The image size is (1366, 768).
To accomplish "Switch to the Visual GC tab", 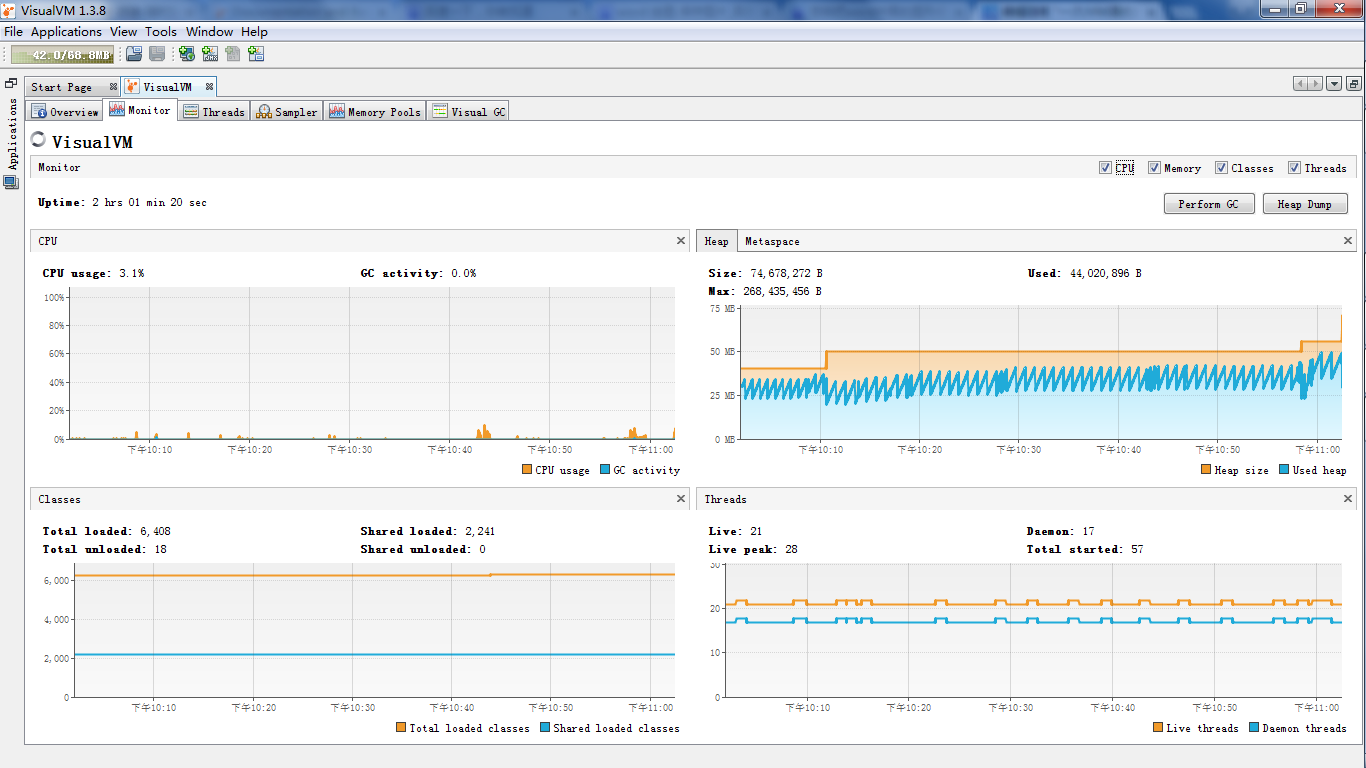I will pyautogui.click(x=469, y=112).
